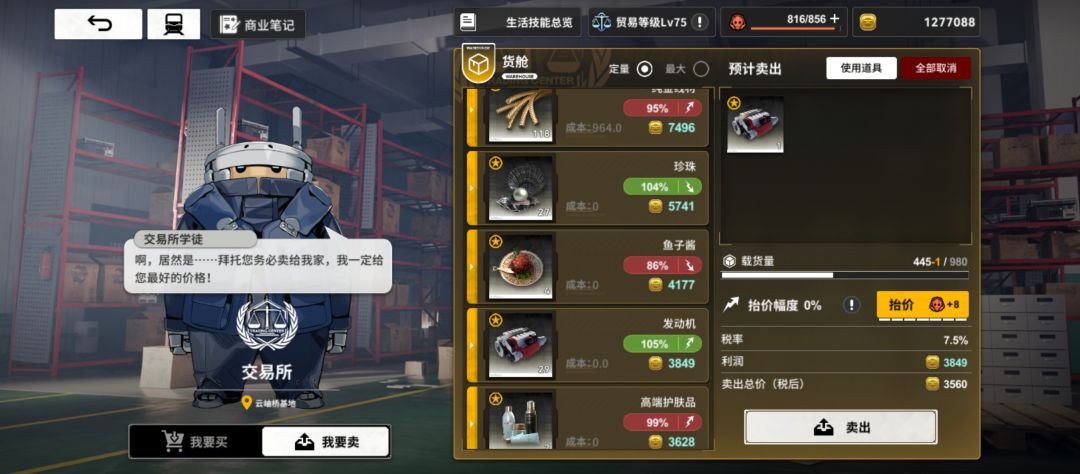
Task: Click the back arrow icon
Action: click(98, 24)
